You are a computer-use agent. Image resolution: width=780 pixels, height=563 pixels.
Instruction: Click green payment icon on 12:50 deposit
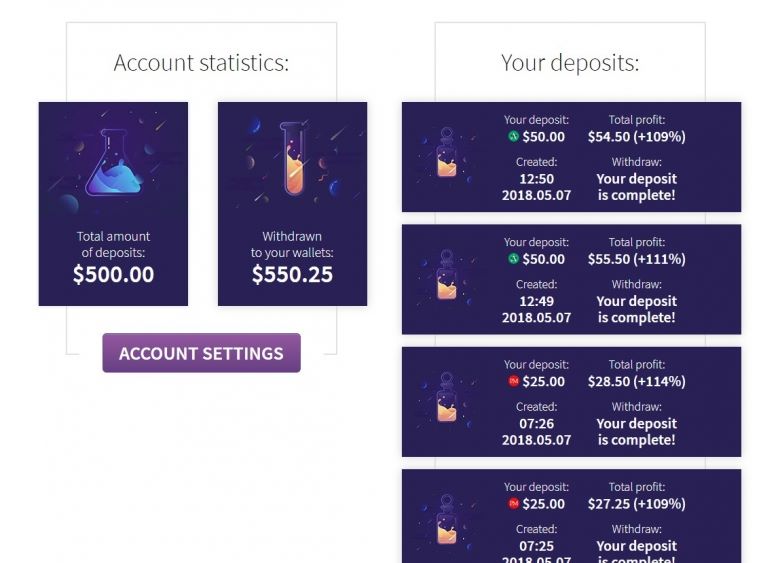pos(513,136)
